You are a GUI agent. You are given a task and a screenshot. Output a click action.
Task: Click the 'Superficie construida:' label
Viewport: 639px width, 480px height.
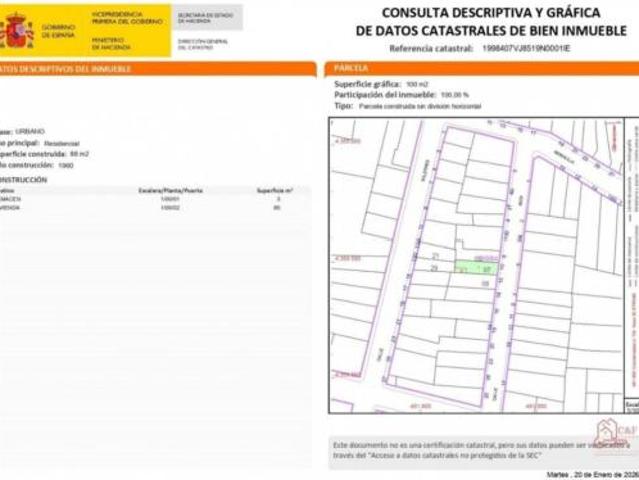tap(33, 154)
